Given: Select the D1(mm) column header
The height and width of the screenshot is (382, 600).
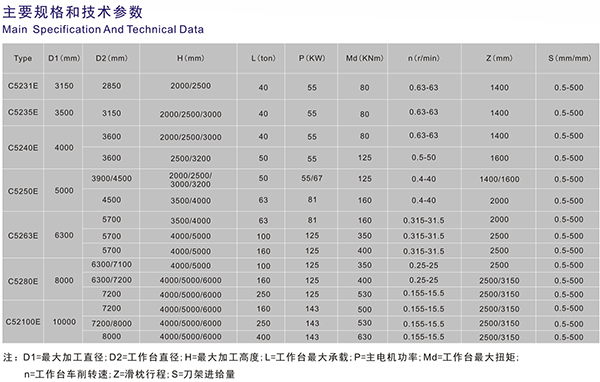Looking at the screenshot, I should [x=64, y=58].
